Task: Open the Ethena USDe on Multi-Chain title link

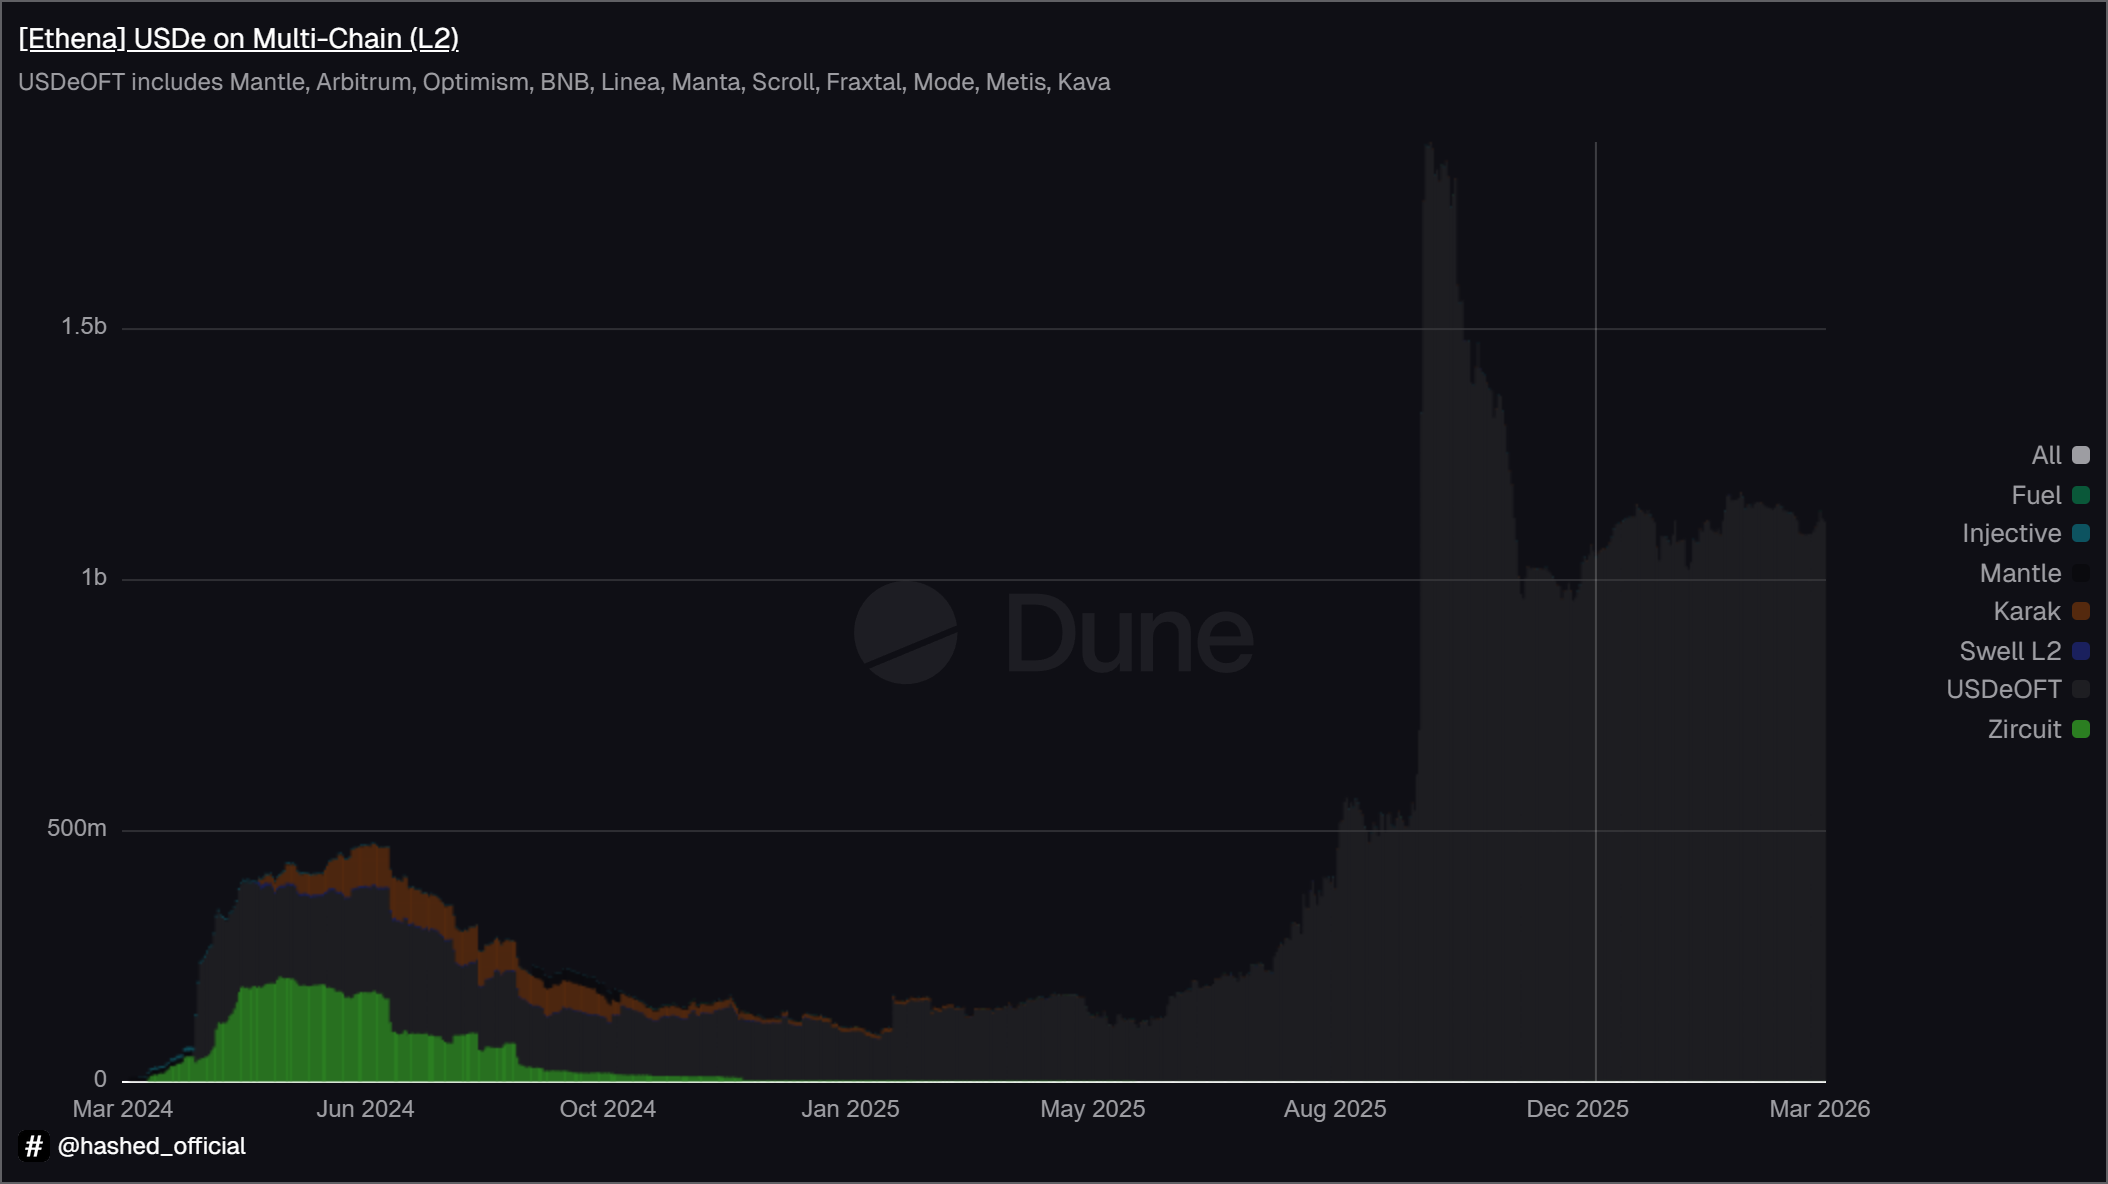Action: click(x=238, y=38)
